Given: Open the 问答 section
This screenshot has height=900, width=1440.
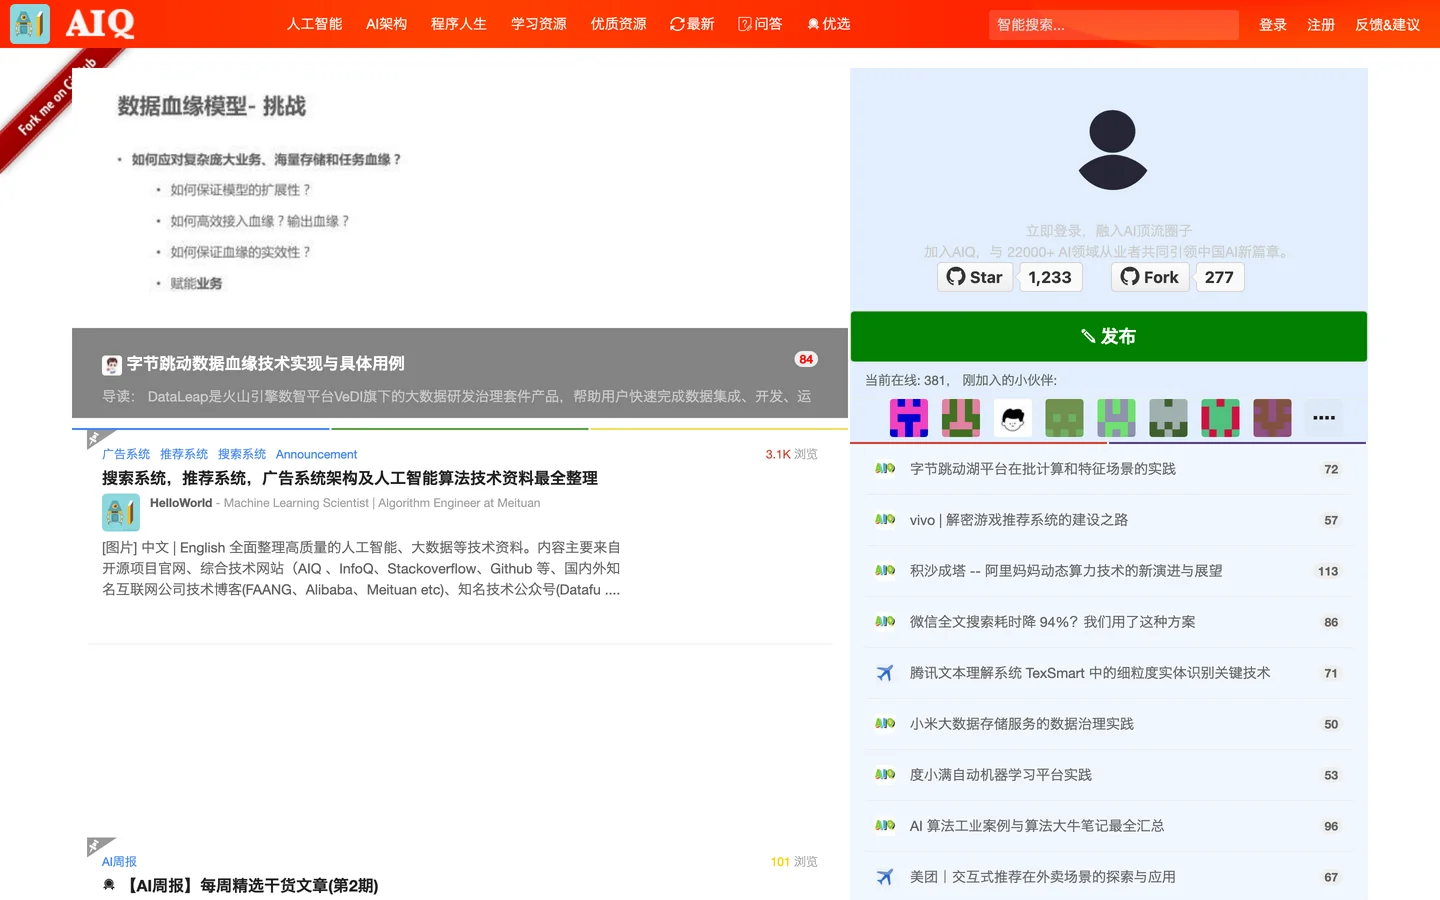Looking at the screenshot, I should point(760,24).
